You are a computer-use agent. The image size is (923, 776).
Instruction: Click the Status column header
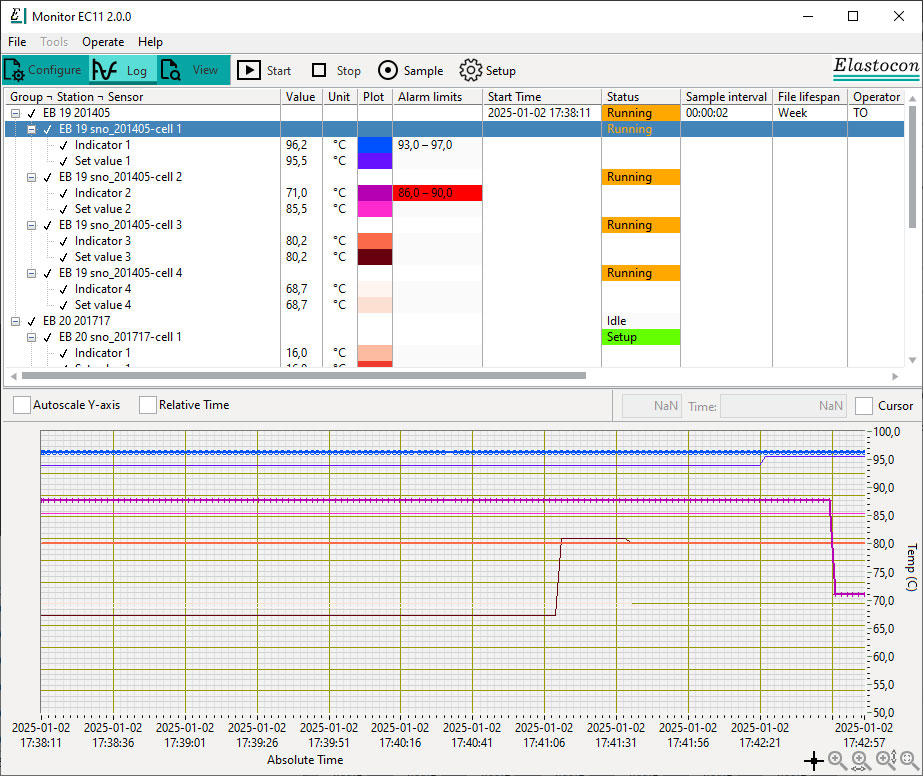click(640, 97)
